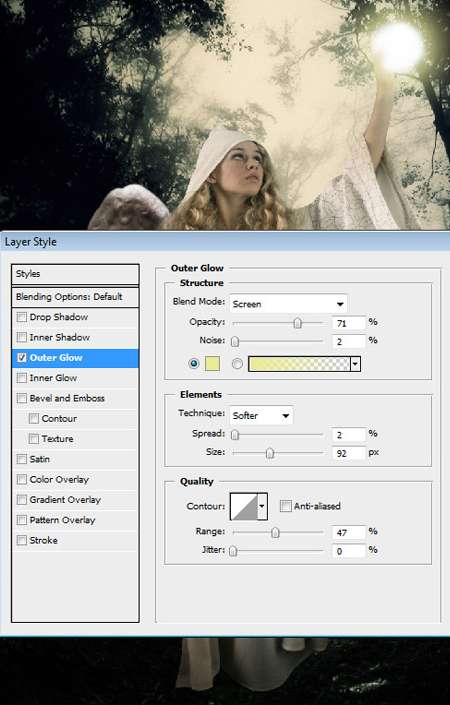Click the Range percentage input field

point(349,532)
